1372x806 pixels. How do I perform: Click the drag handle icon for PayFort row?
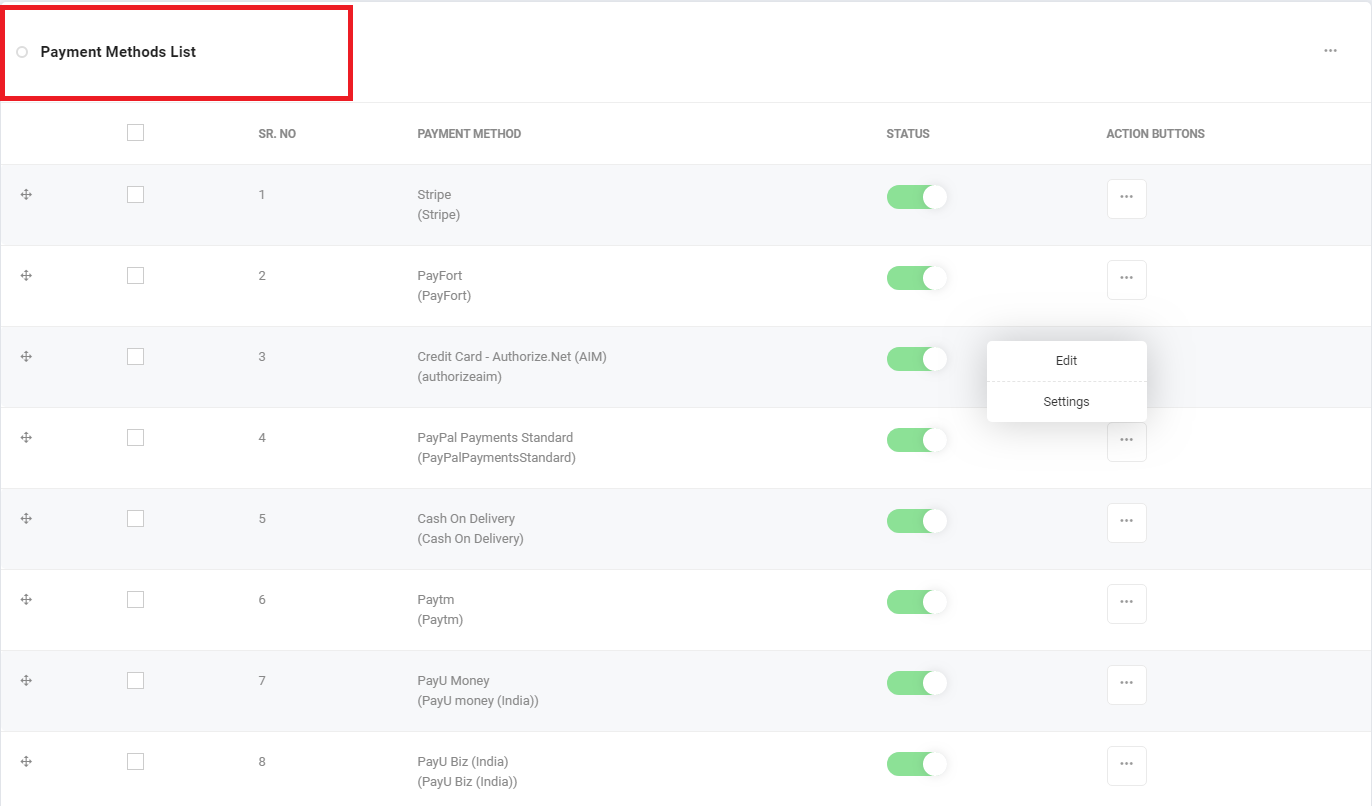(27, 275)
